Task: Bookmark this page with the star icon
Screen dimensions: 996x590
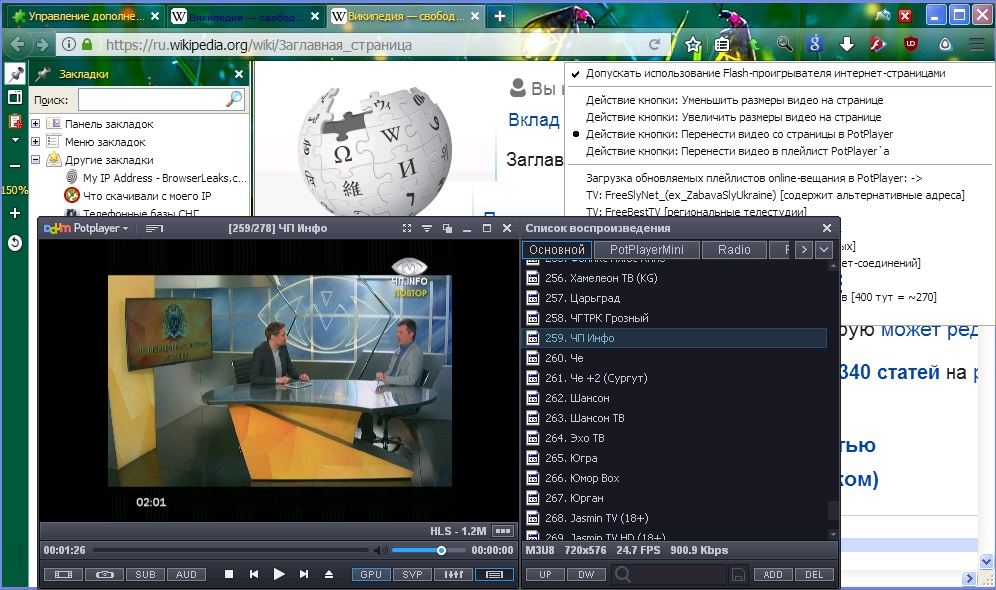Action: point(693,44)
